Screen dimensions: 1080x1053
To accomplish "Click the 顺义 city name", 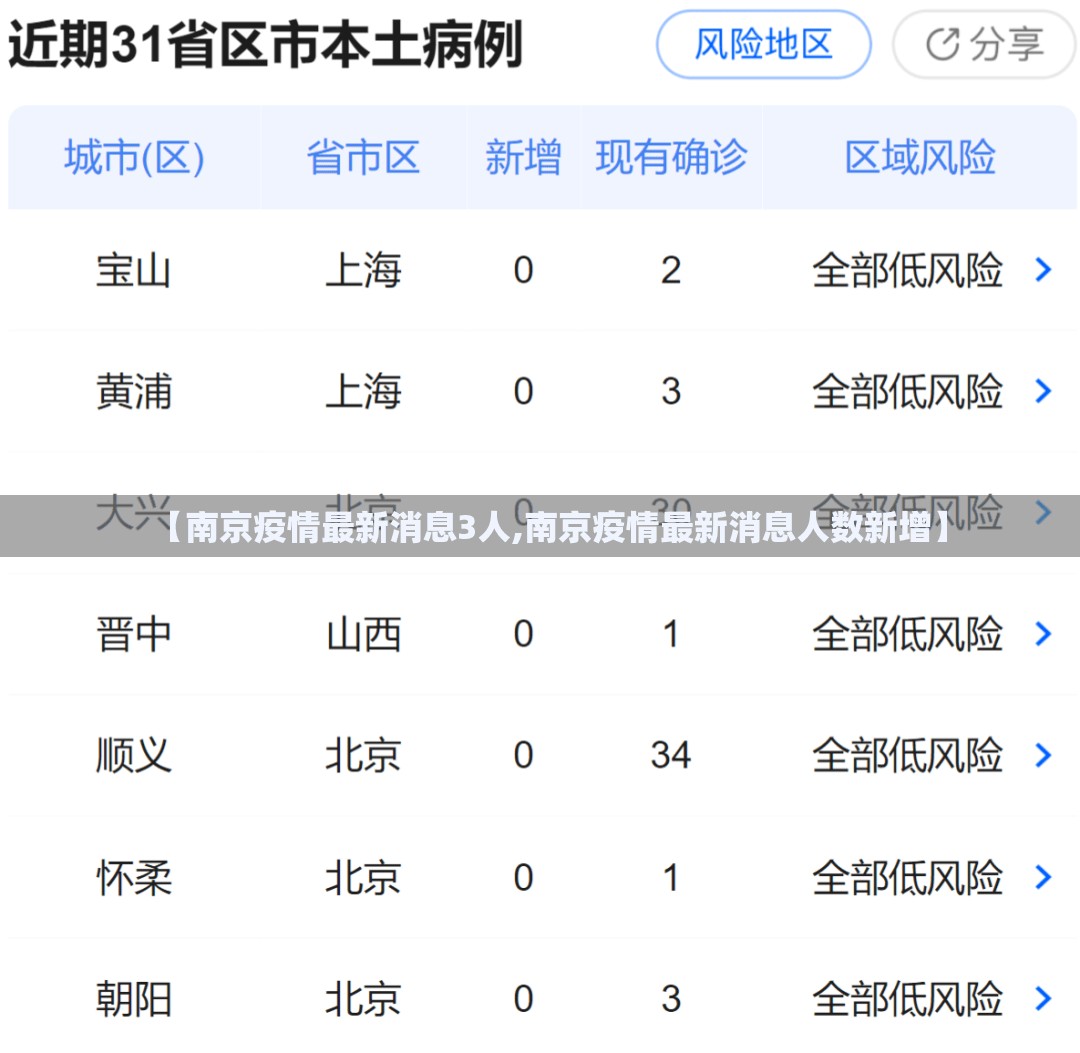I will coord(134,755).
